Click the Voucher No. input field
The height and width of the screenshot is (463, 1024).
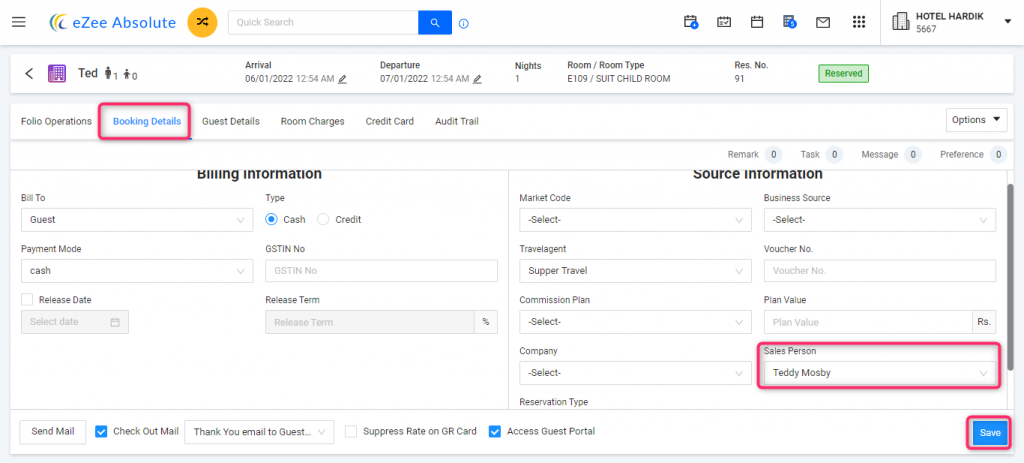tap(880, 271)
